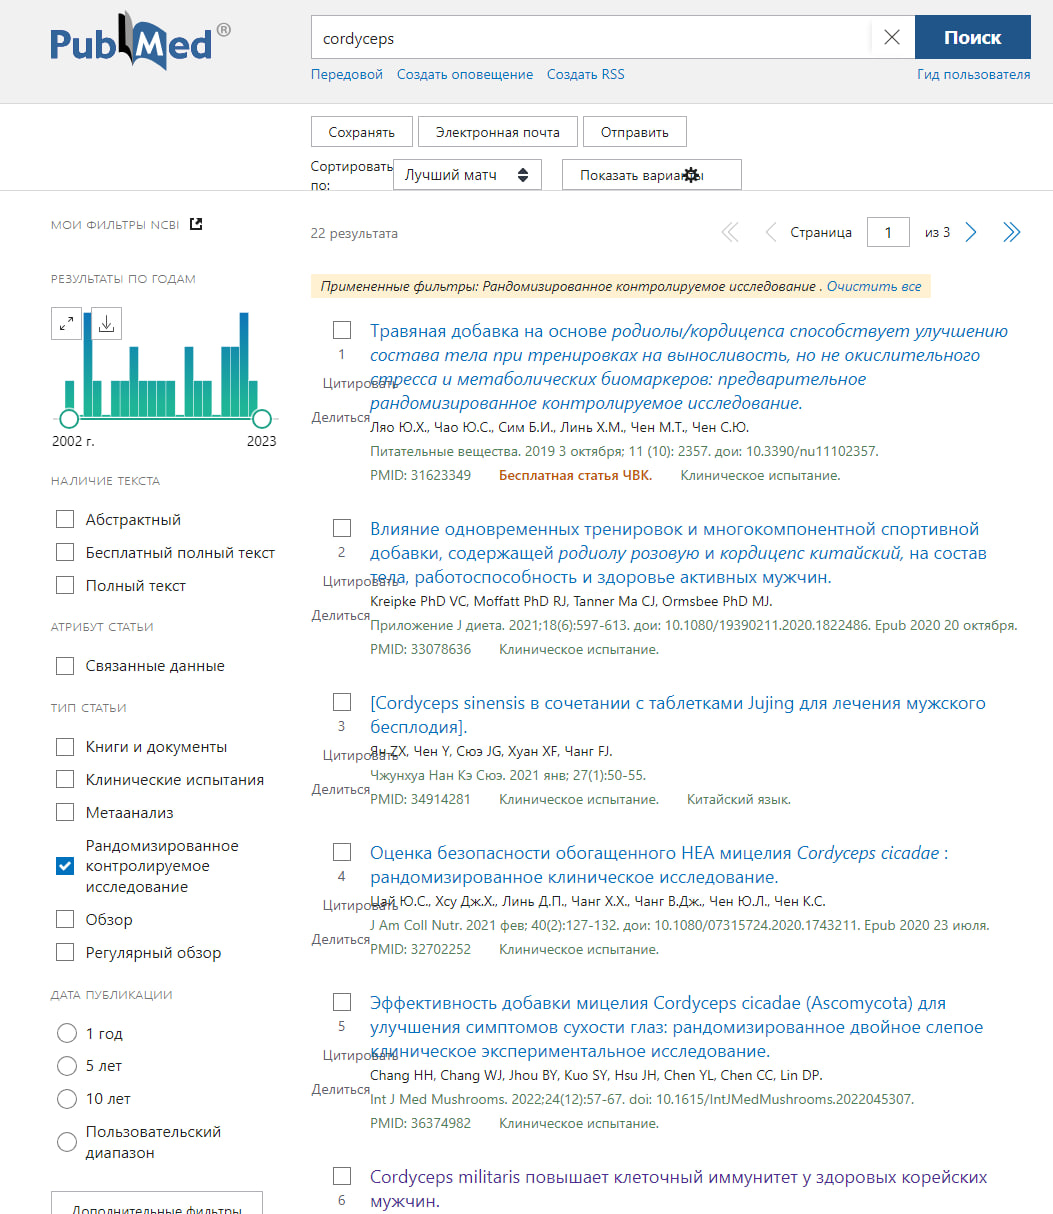Click the gear icon in display options
Image resolution: width=1053 pixels, height=1214 pixels.
pos(691,175)
